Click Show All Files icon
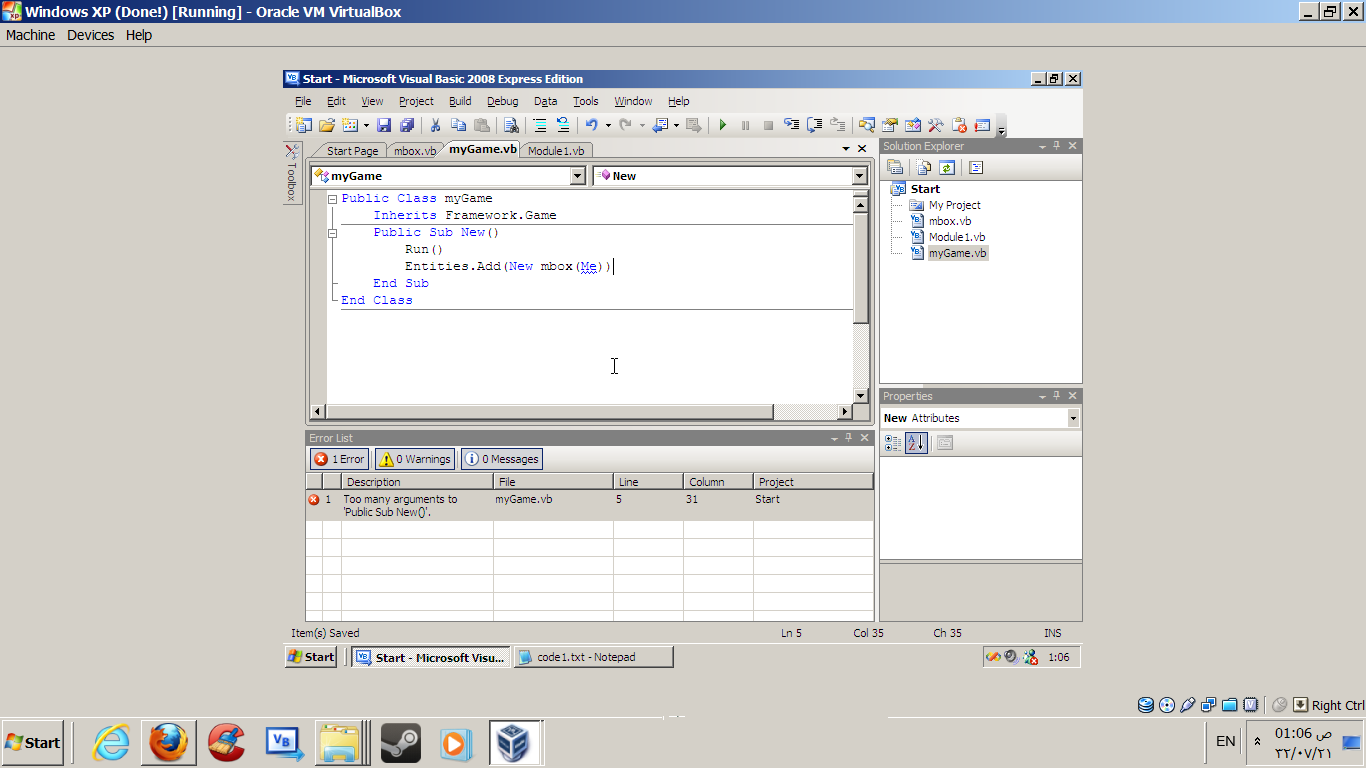Image resolution: width=1366 pixels, height=768 pixels. [924, 168]
